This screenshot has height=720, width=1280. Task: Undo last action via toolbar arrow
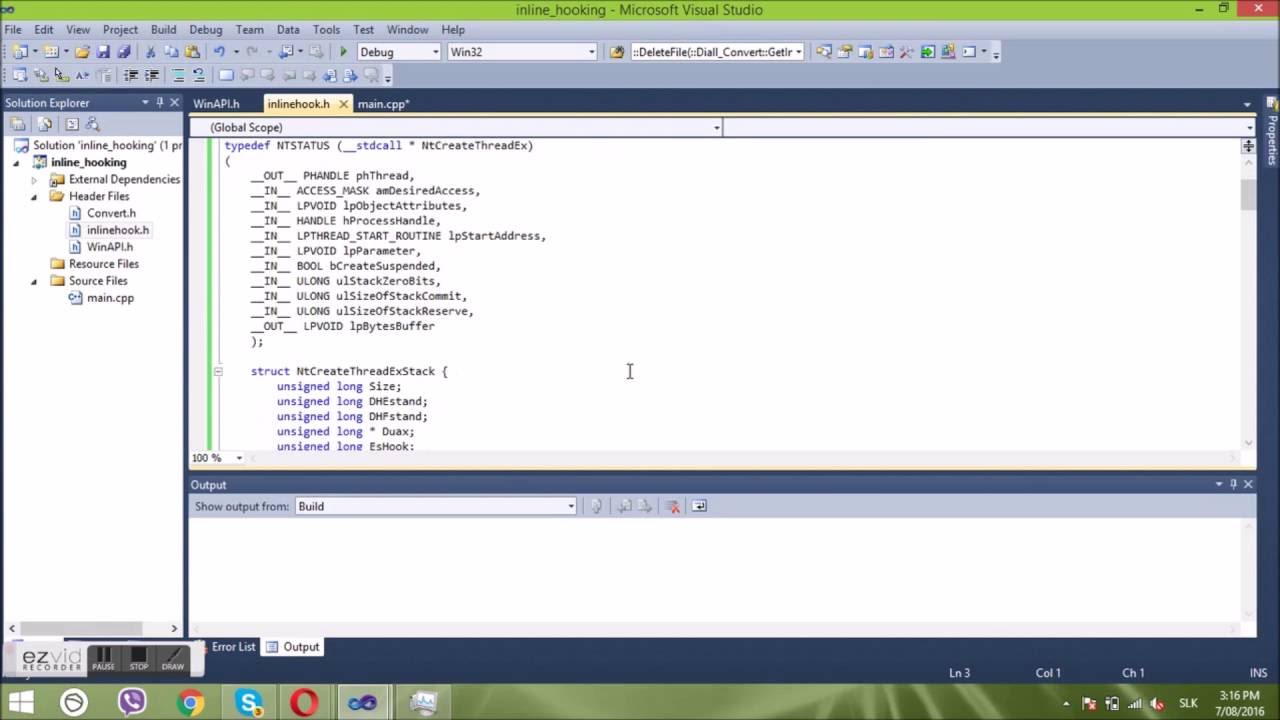point(219,52)
